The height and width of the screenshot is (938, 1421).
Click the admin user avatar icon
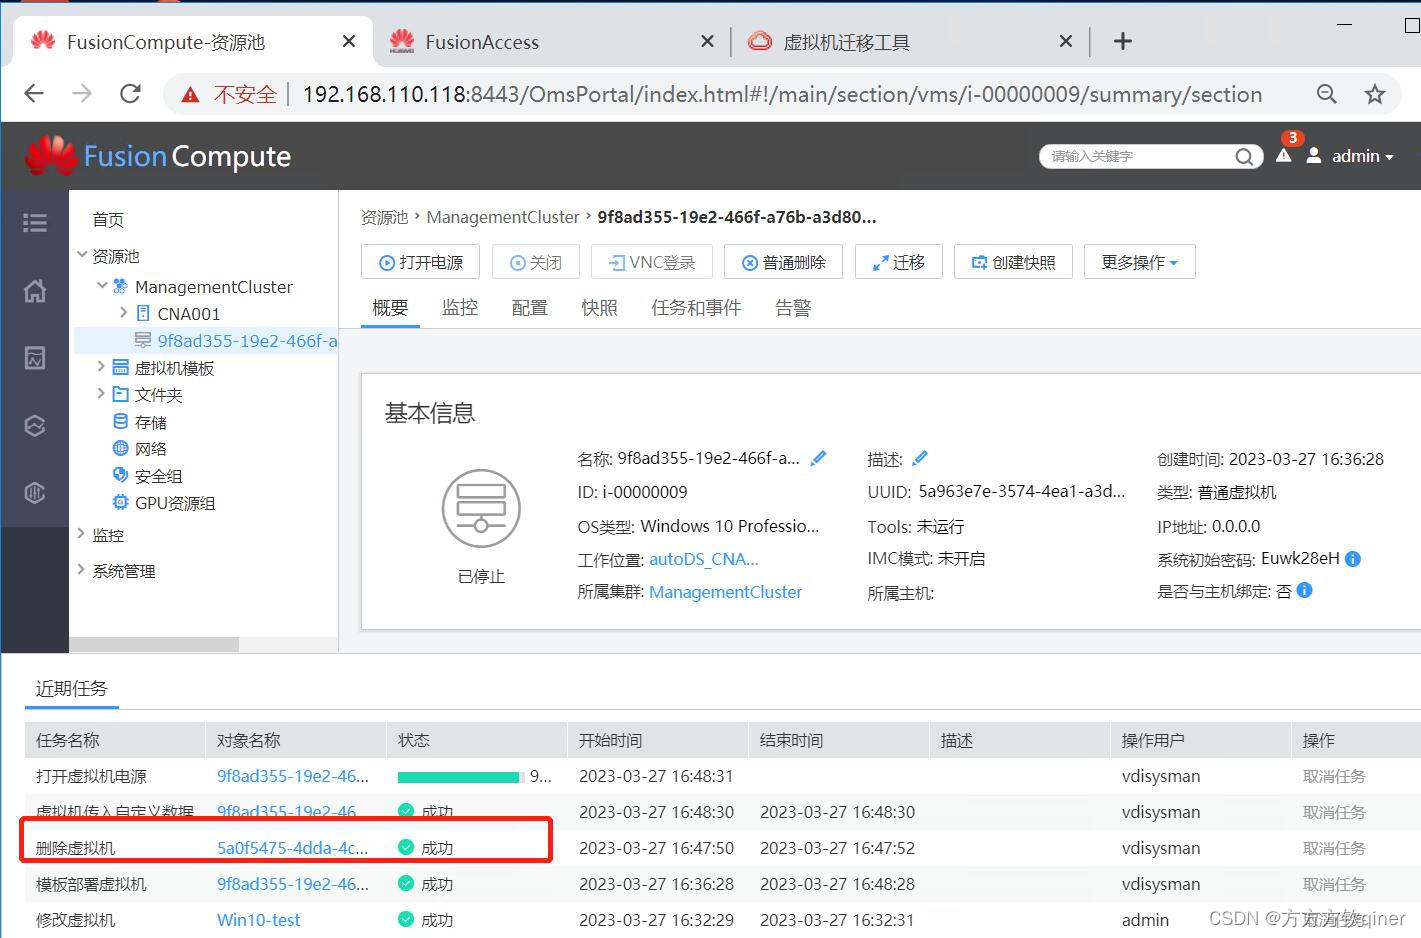coord(1314,155)
